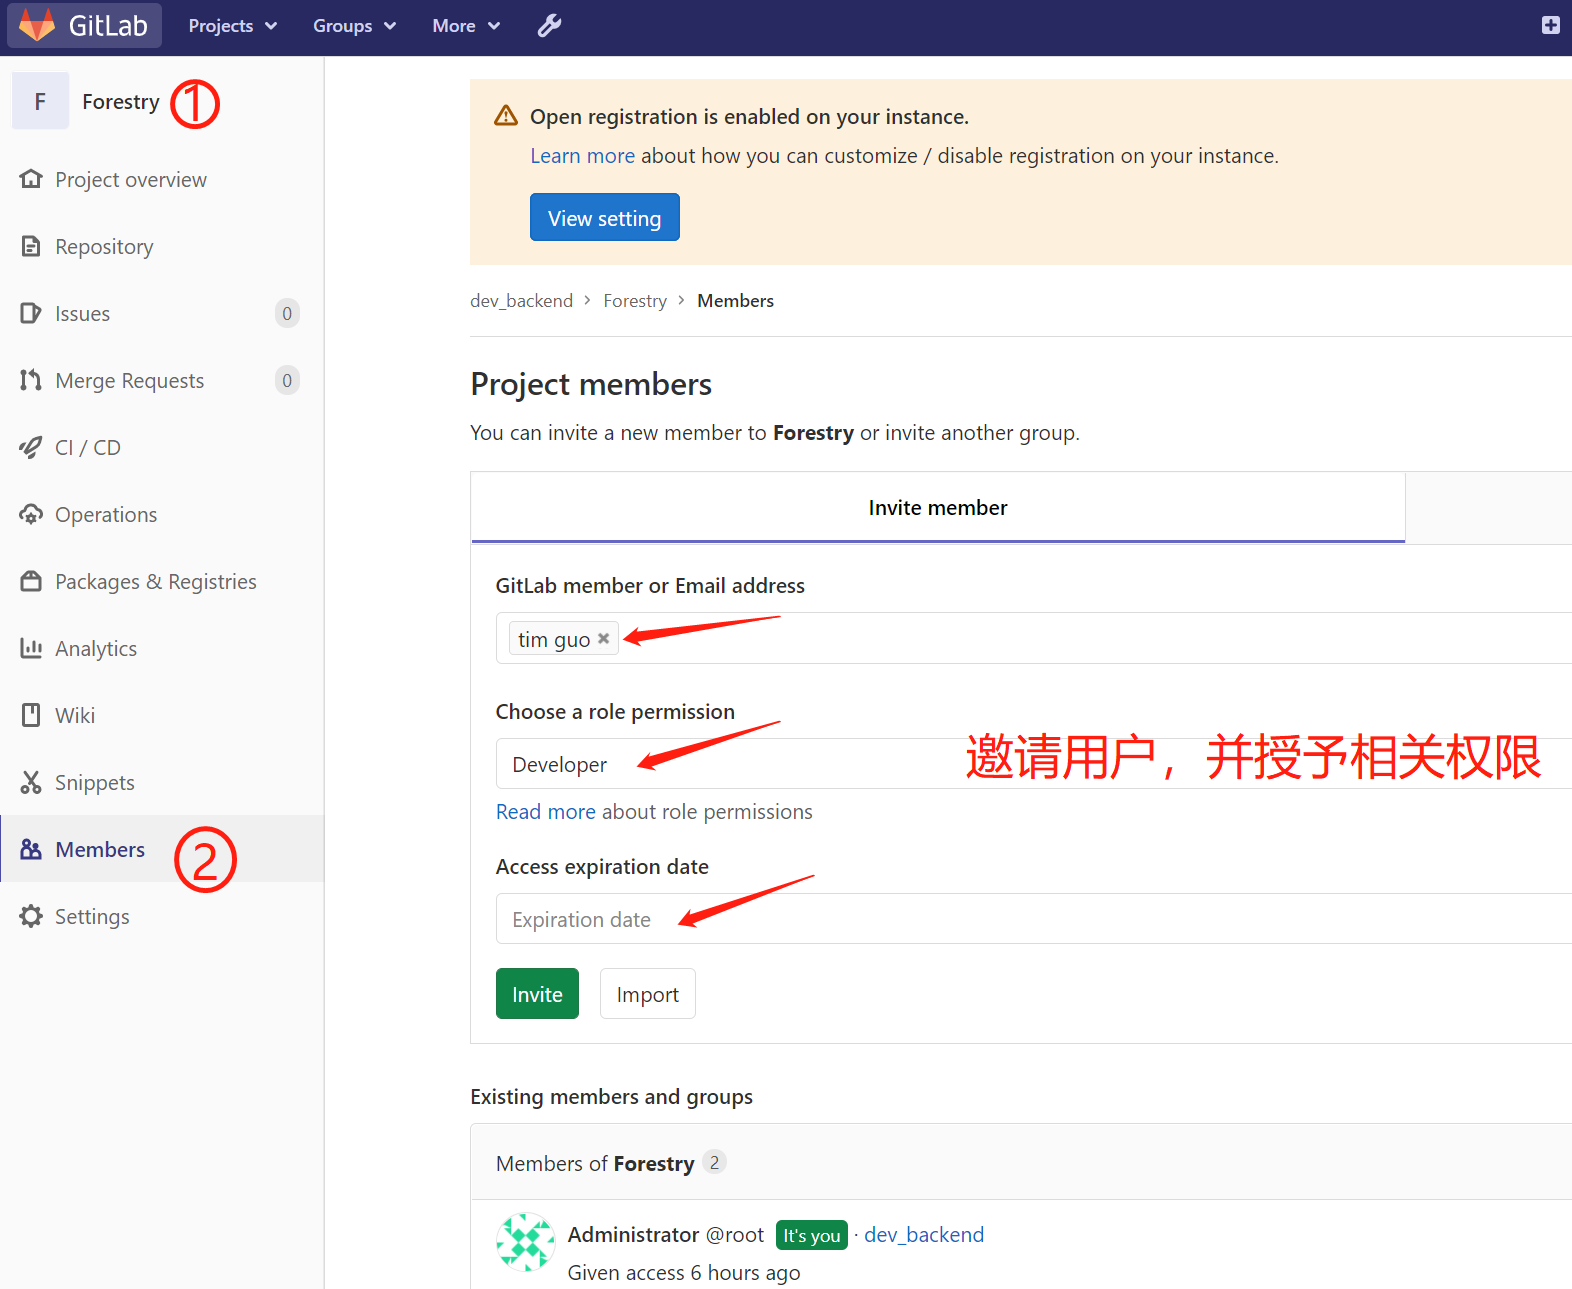The width and height of the screenshot is (1572, 1289).
Task: Click the registration warning triangle icon
Action: point(506,116)
